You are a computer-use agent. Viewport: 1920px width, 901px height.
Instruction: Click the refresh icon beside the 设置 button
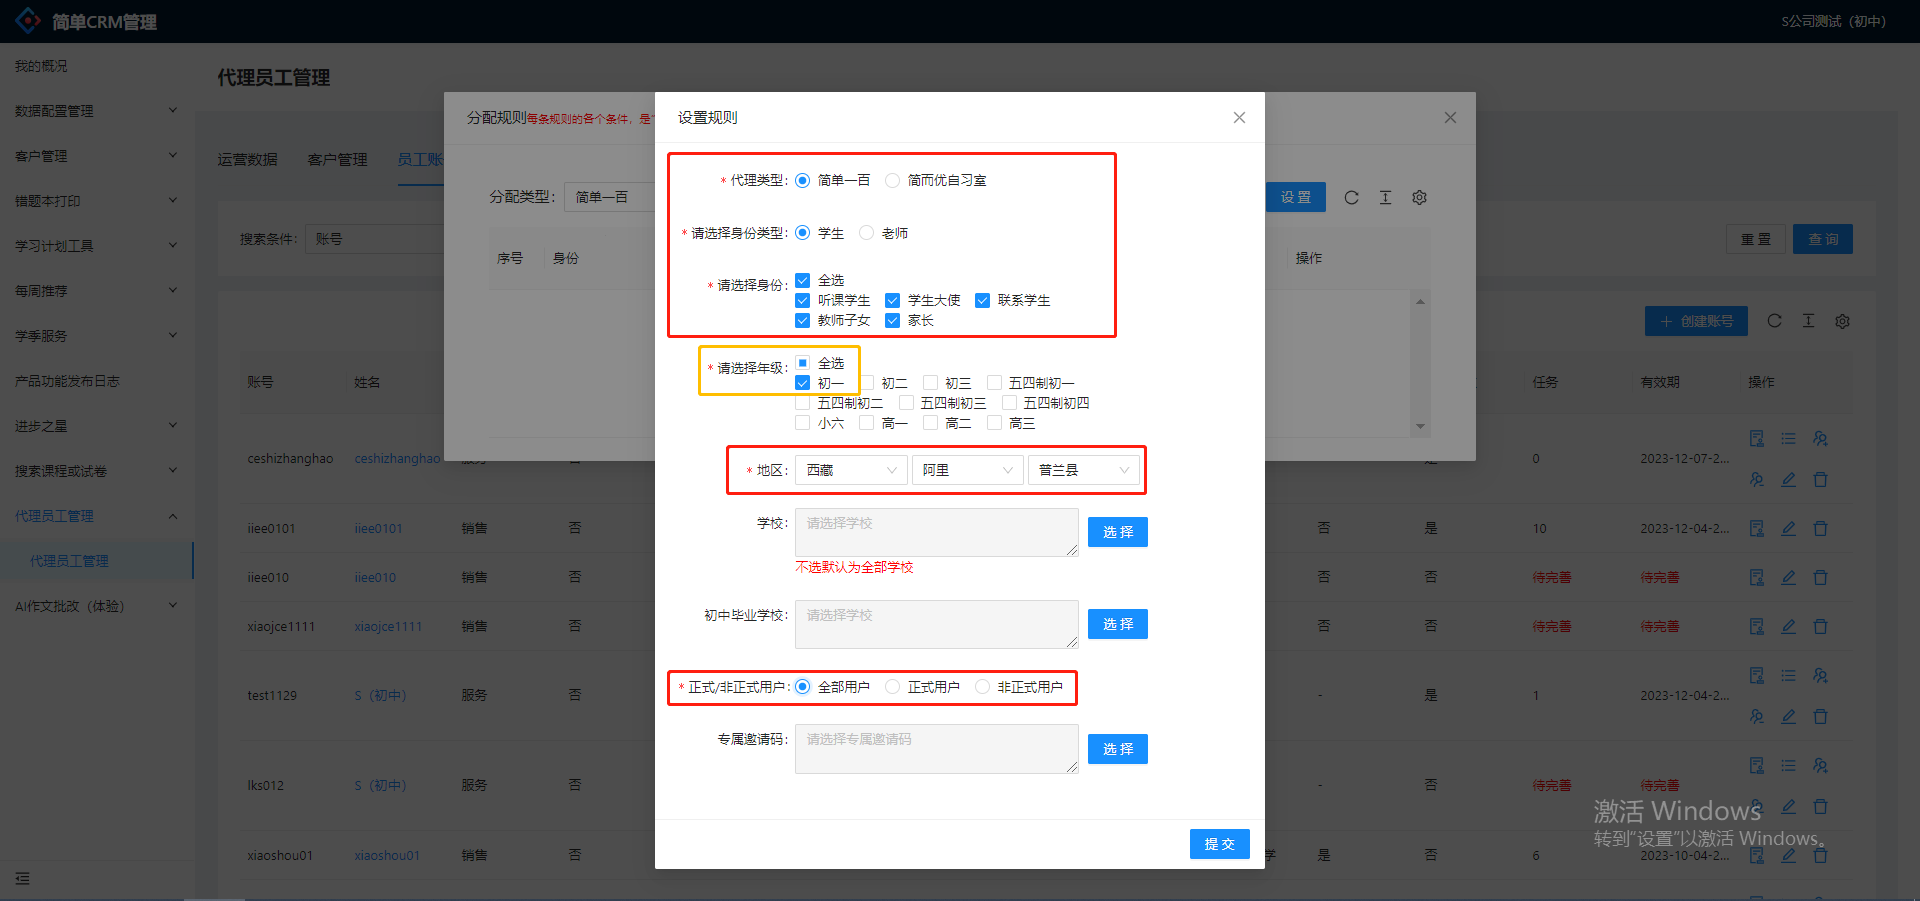coord(1351,198)
